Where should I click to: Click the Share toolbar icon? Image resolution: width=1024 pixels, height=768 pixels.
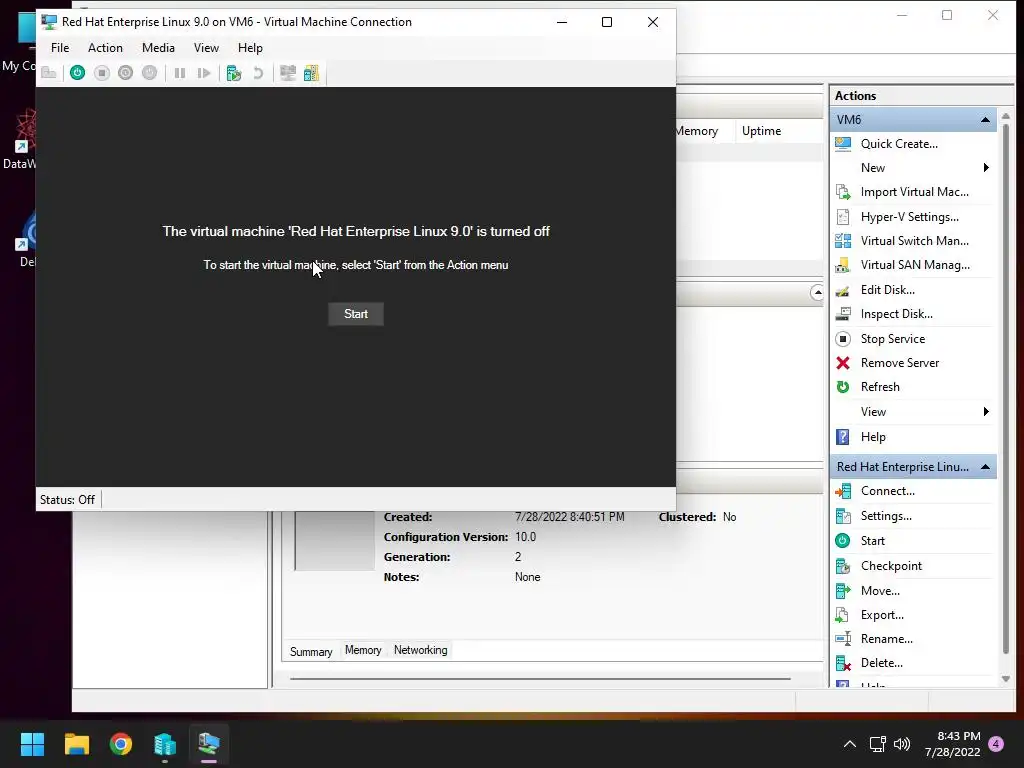312,73
